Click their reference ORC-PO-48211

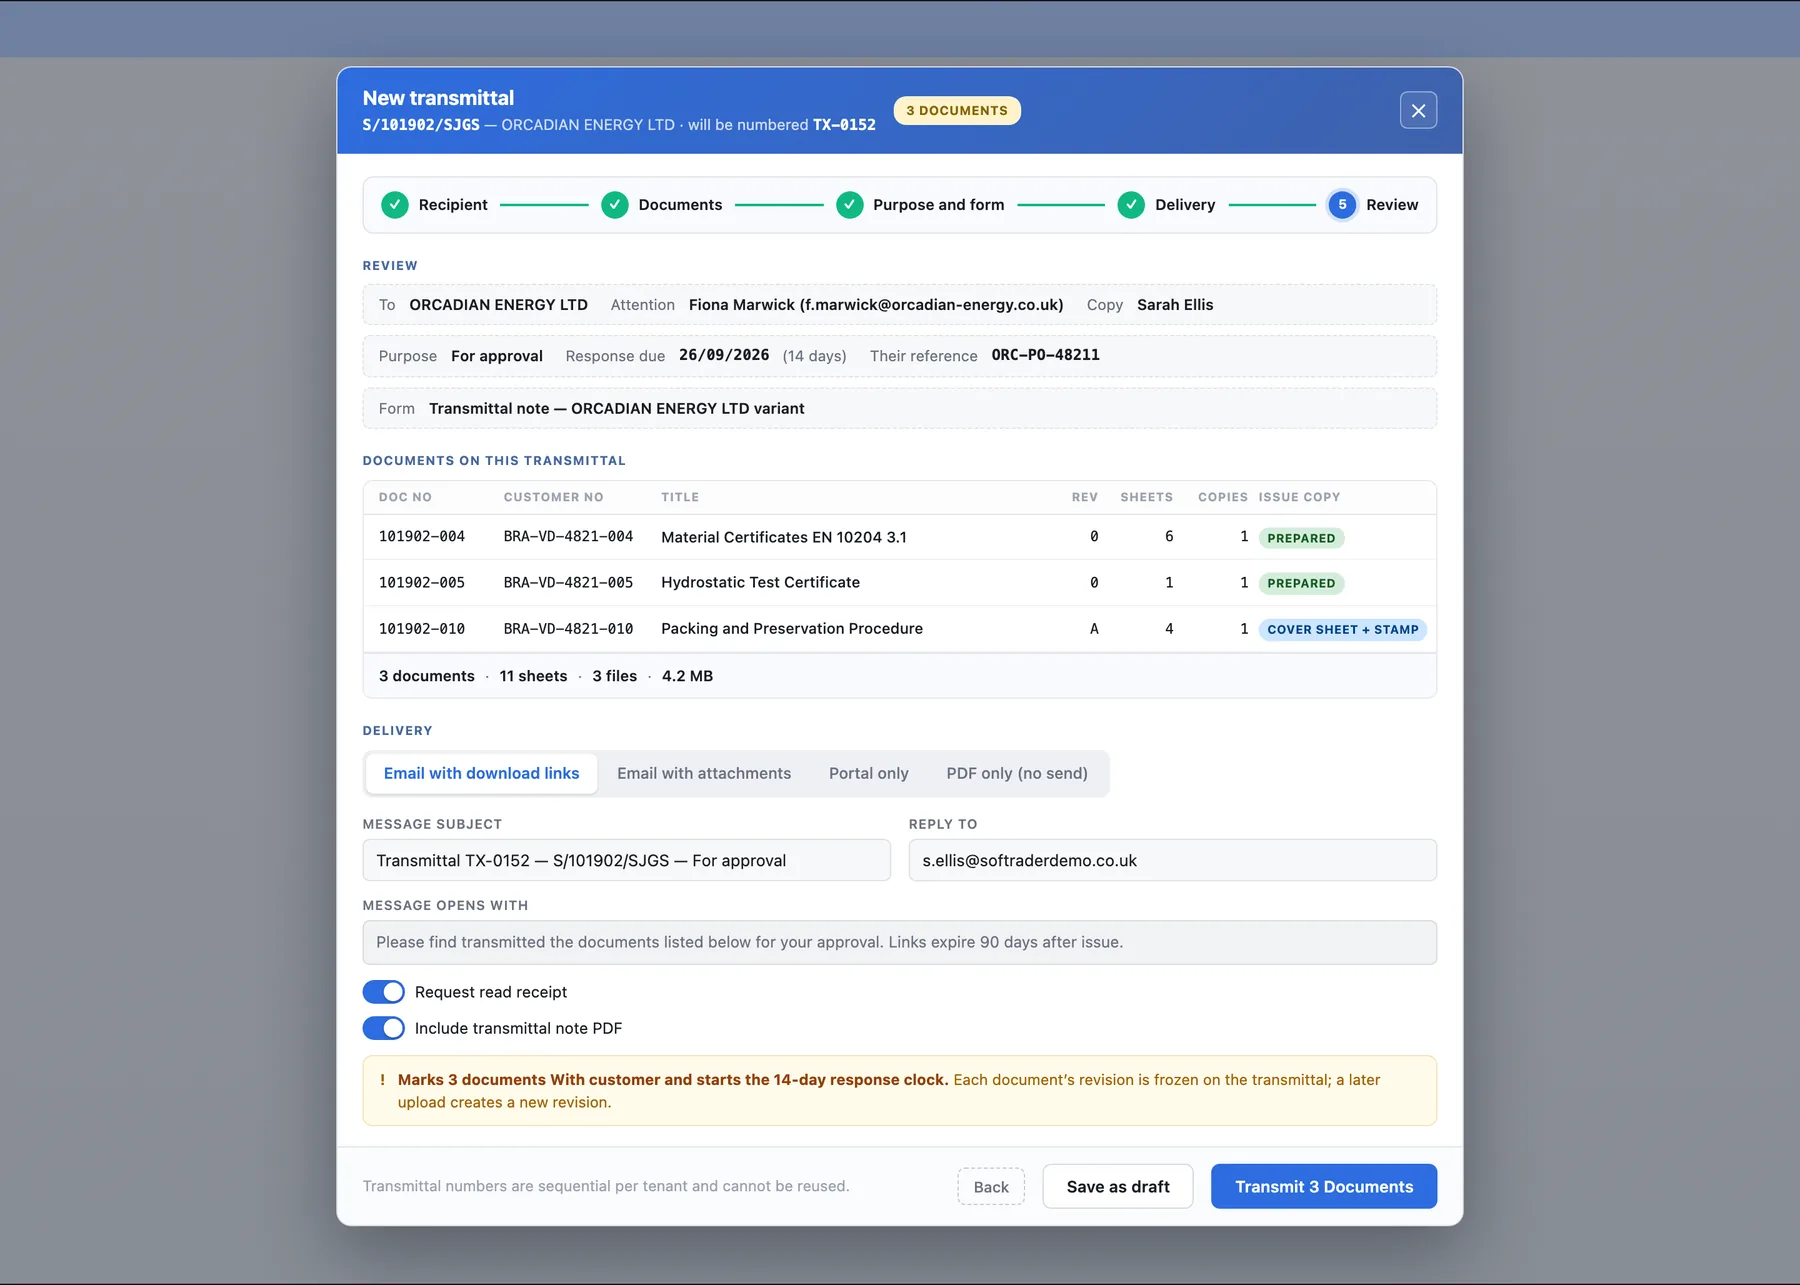tap(1045, 355)
